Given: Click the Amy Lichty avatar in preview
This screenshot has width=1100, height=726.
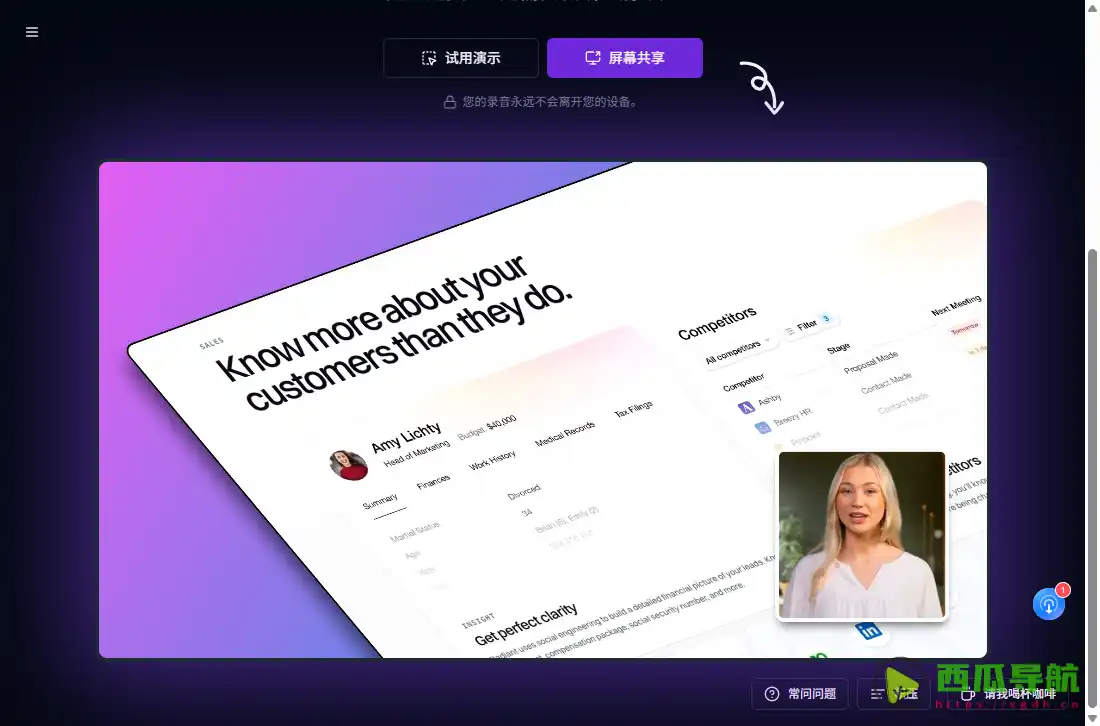Looking at the screenshot, I should coord(349,465).
